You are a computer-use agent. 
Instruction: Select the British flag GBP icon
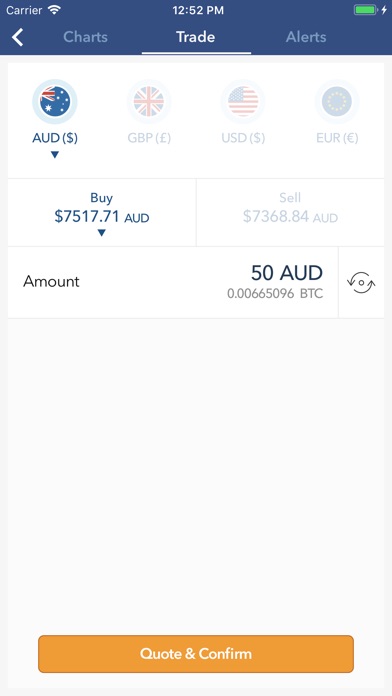149,102
